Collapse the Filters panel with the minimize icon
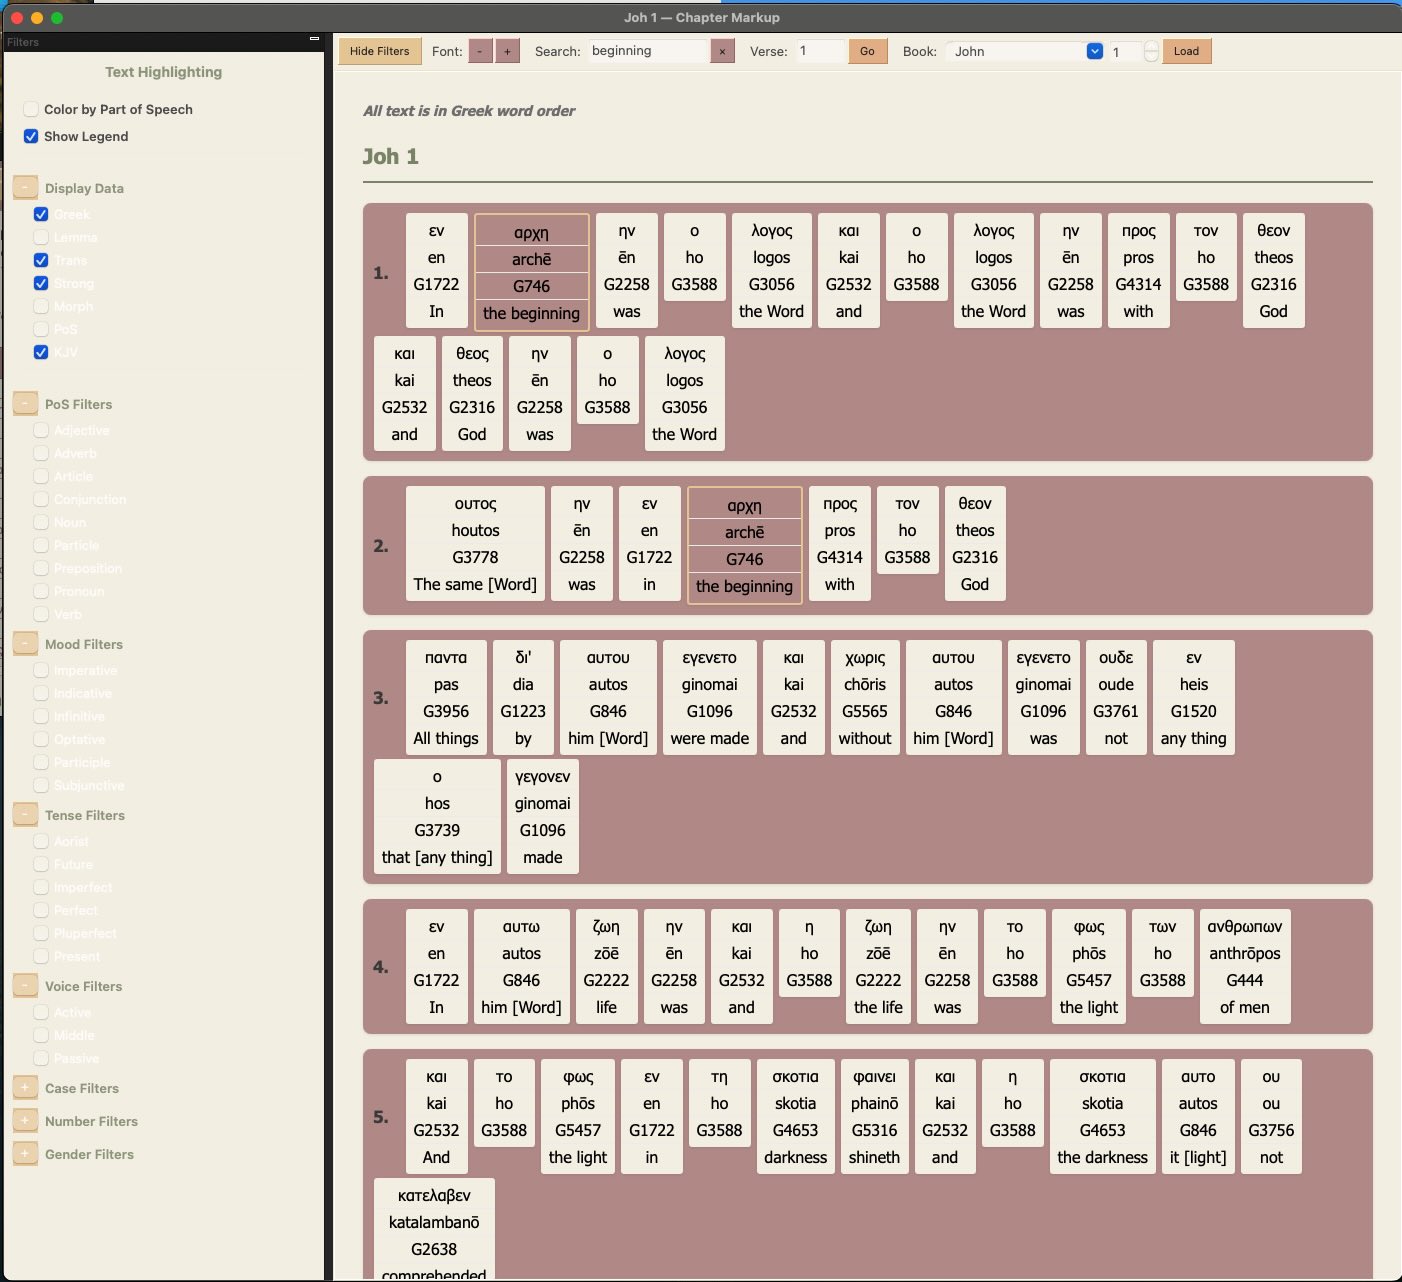Viewport: 1402px width, 1282px height. tap(314, 39)
